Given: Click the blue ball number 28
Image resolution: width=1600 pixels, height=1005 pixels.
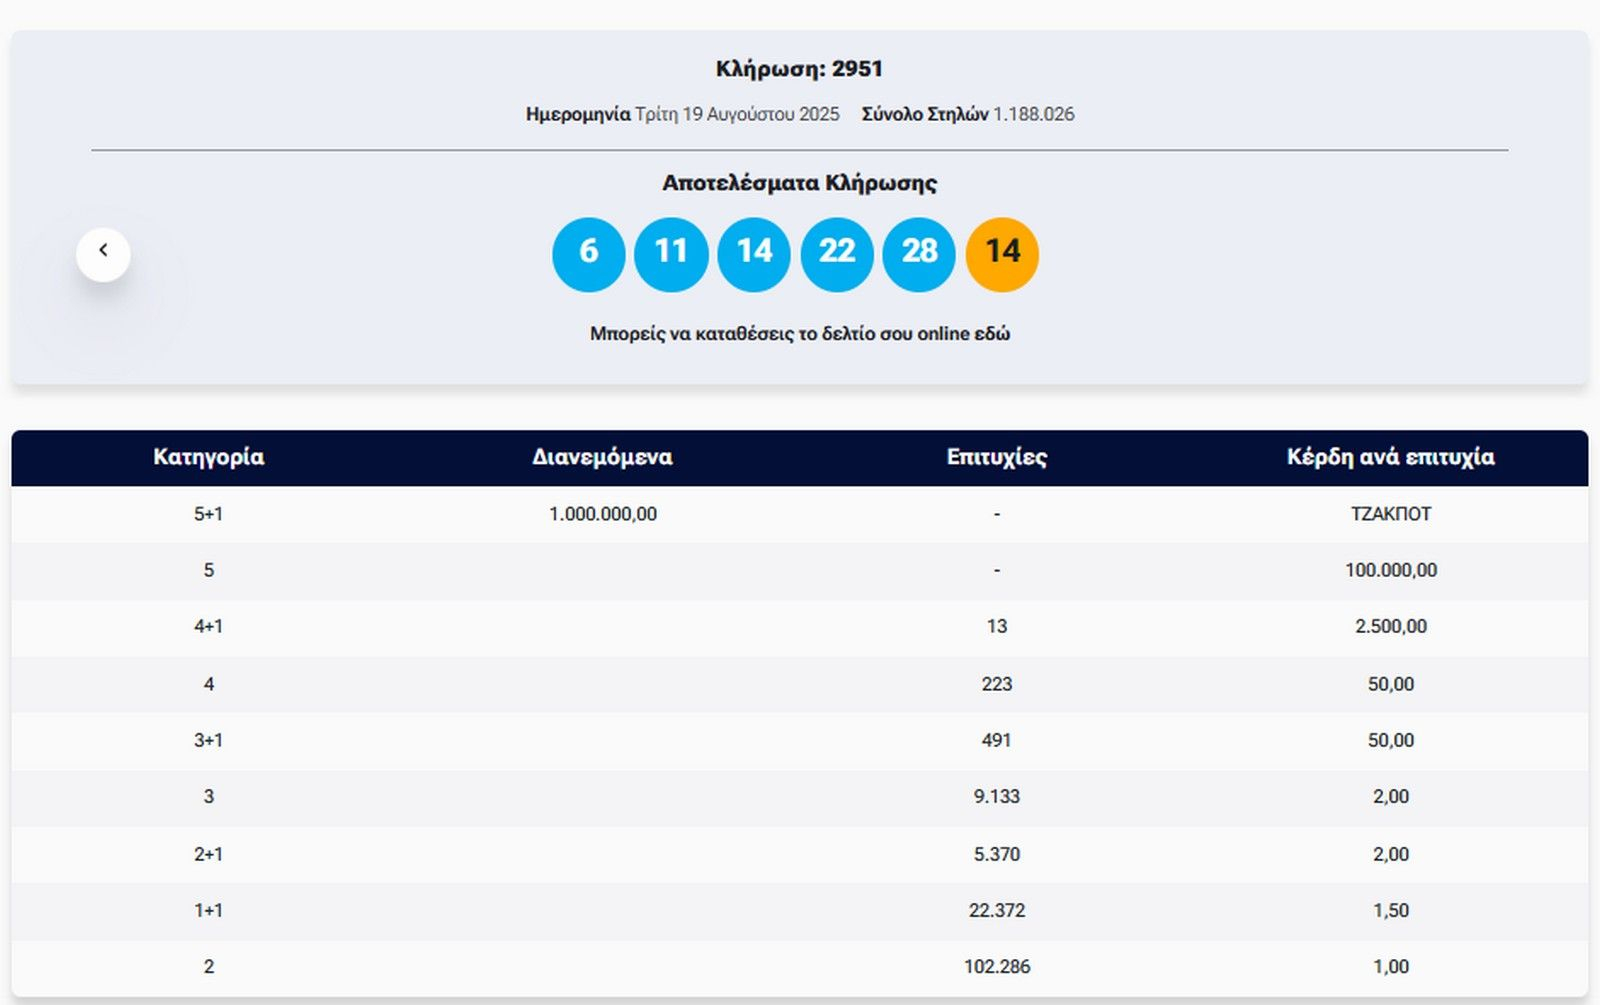Looking at the screenshot, I should point(919,254).
